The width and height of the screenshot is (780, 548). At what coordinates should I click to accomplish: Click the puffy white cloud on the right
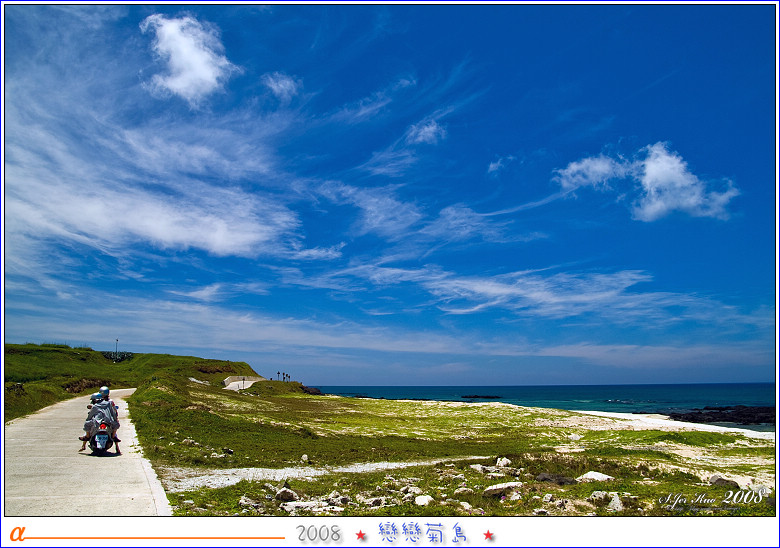point(664,183)
